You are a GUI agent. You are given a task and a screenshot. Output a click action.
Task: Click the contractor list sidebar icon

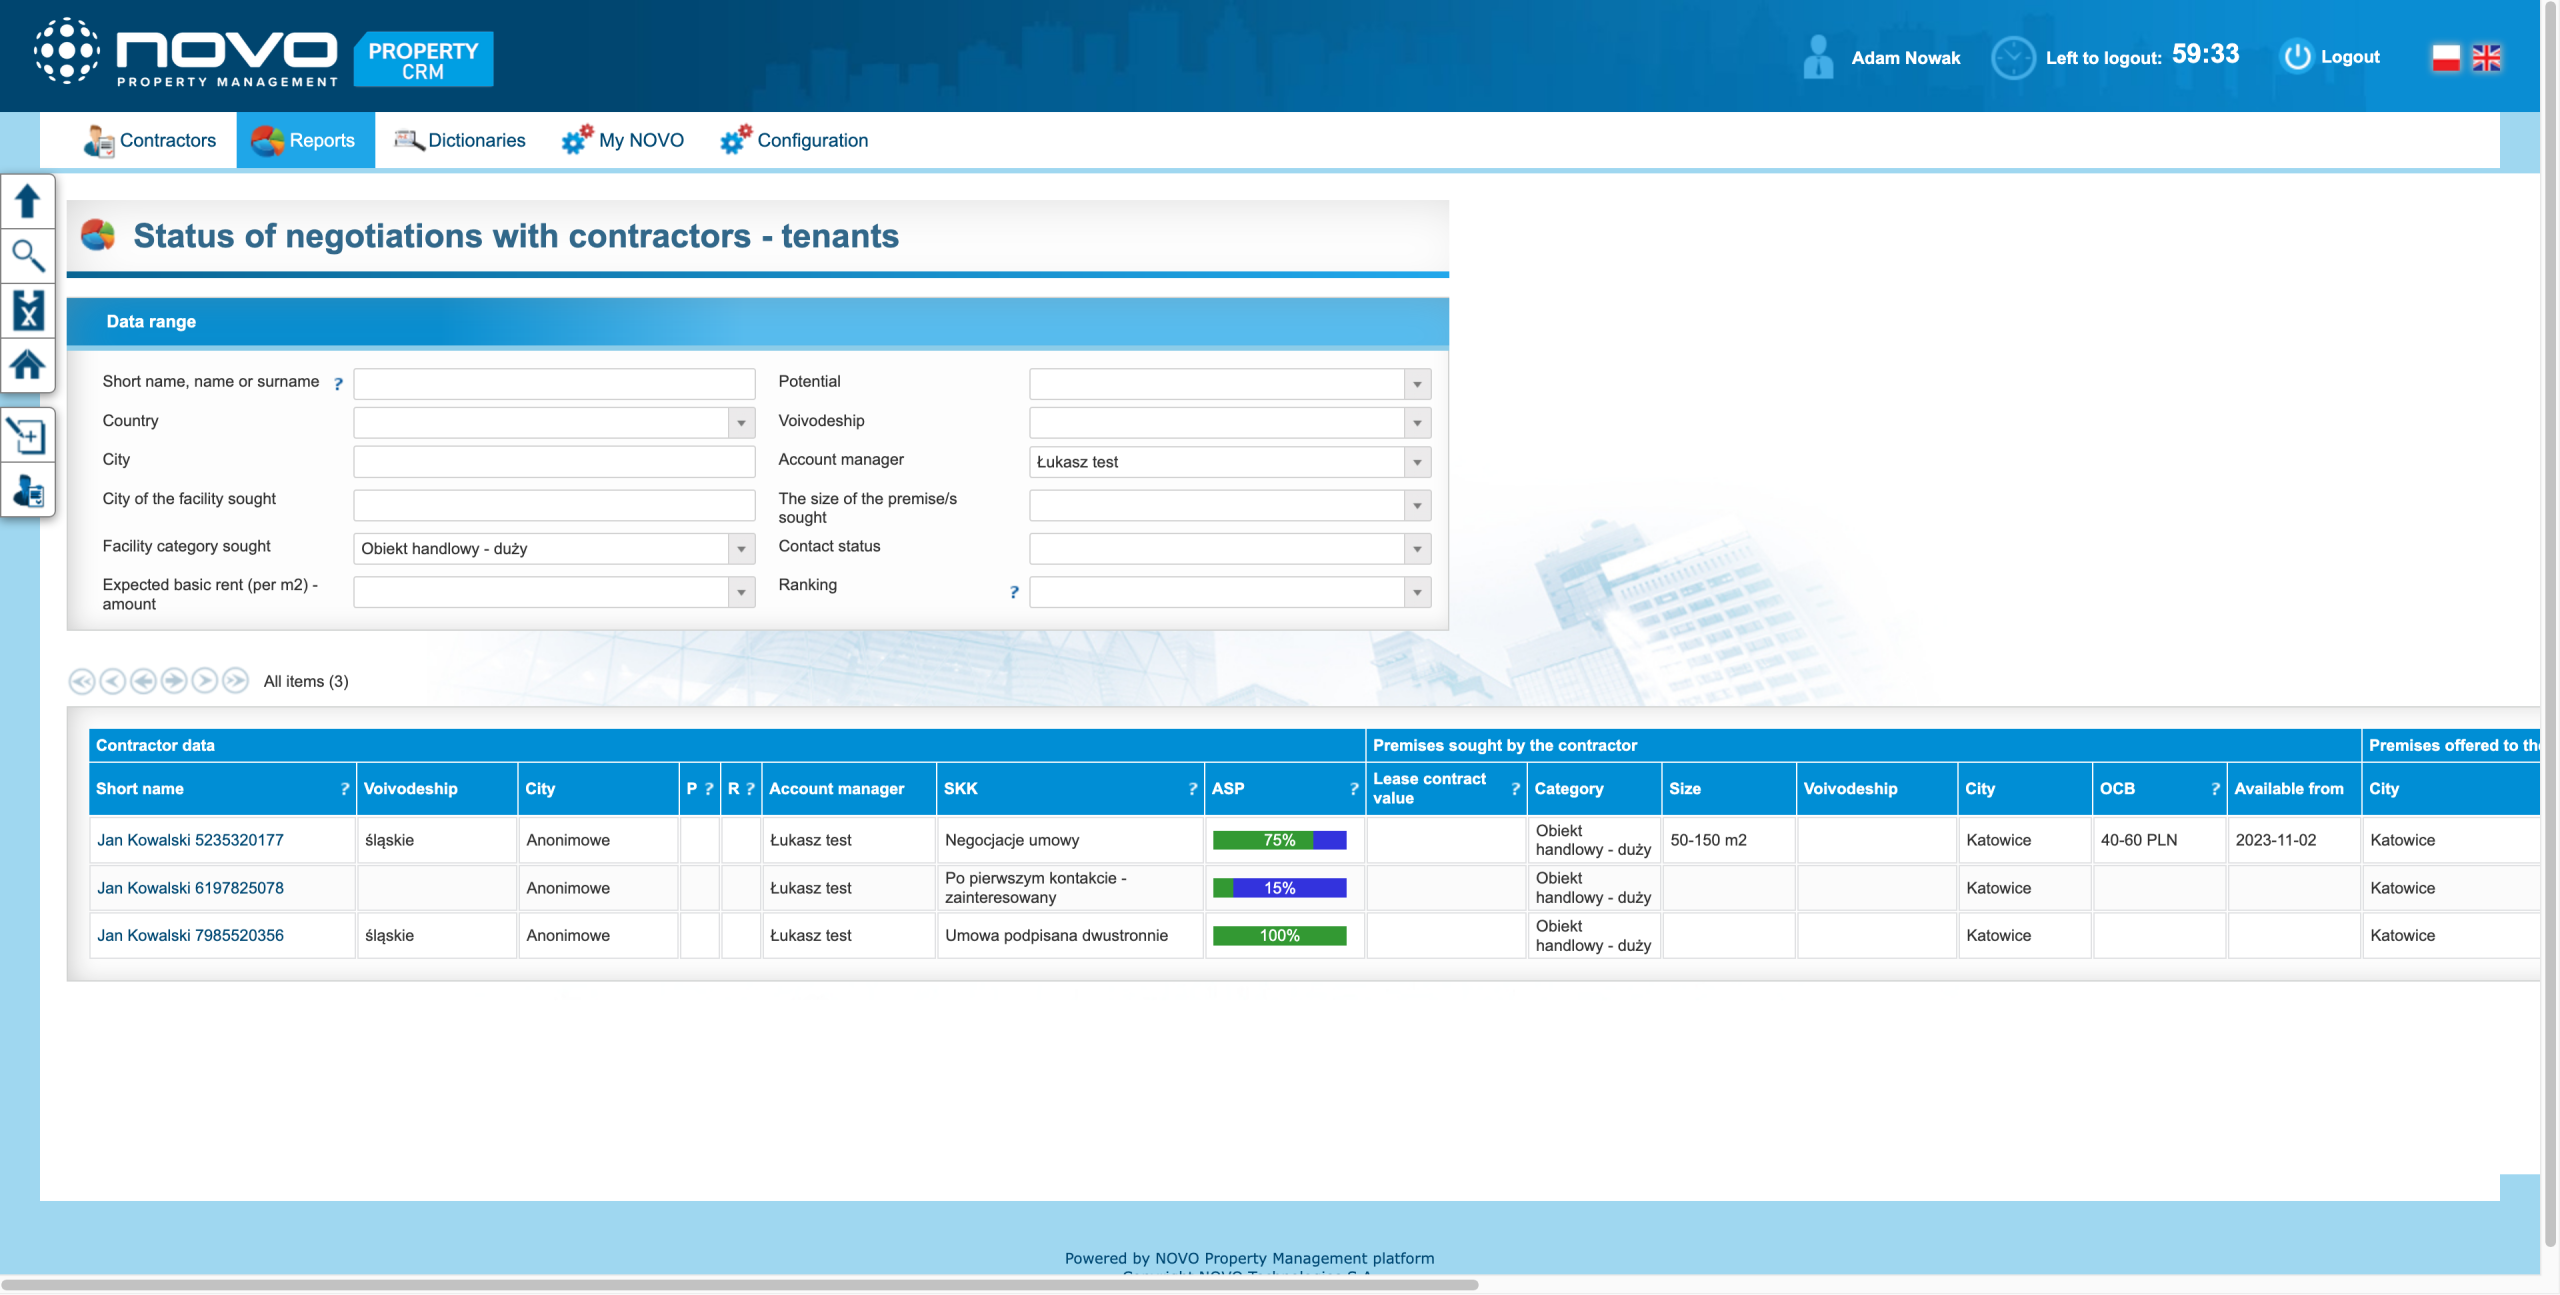(x=27, y=491)
